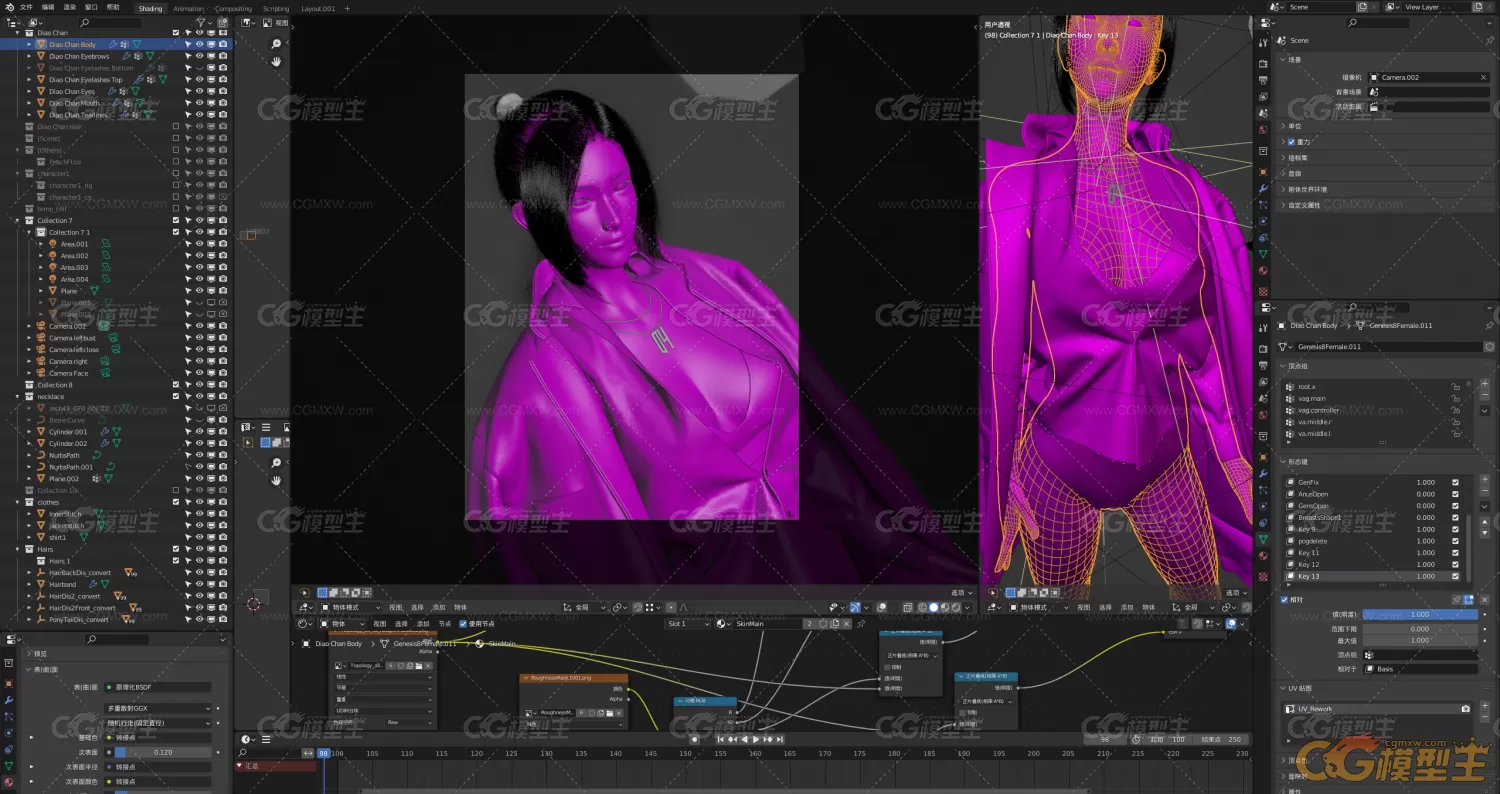Clear the Camera.002 scene camera field
This screenshot has width=1500, height=794.
(x=1483, y=77)
